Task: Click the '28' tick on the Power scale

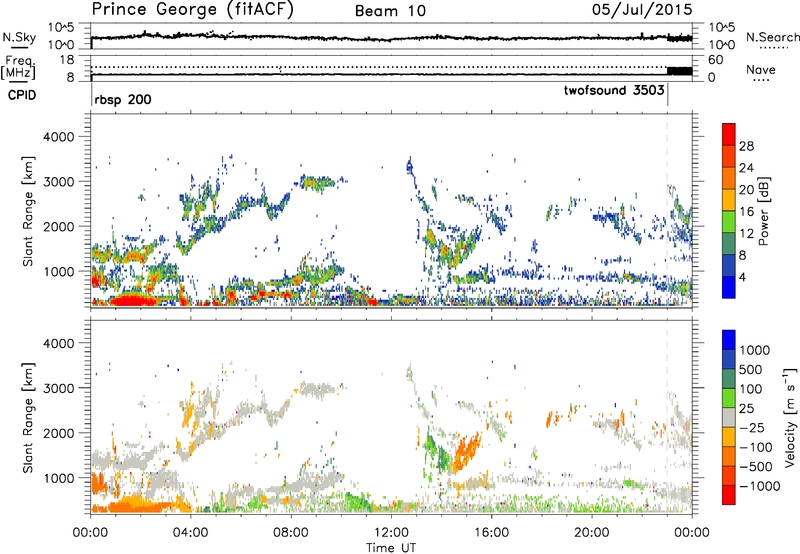Action: (x=745, y=146)
